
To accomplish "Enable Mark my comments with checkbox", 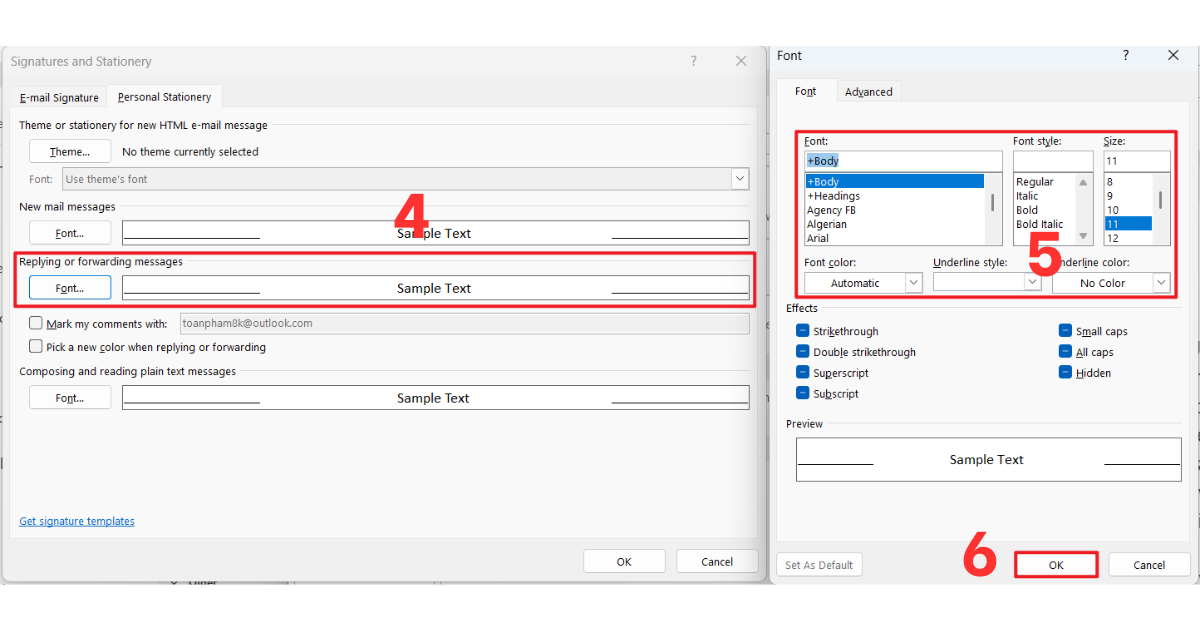I will click(36, 324).
